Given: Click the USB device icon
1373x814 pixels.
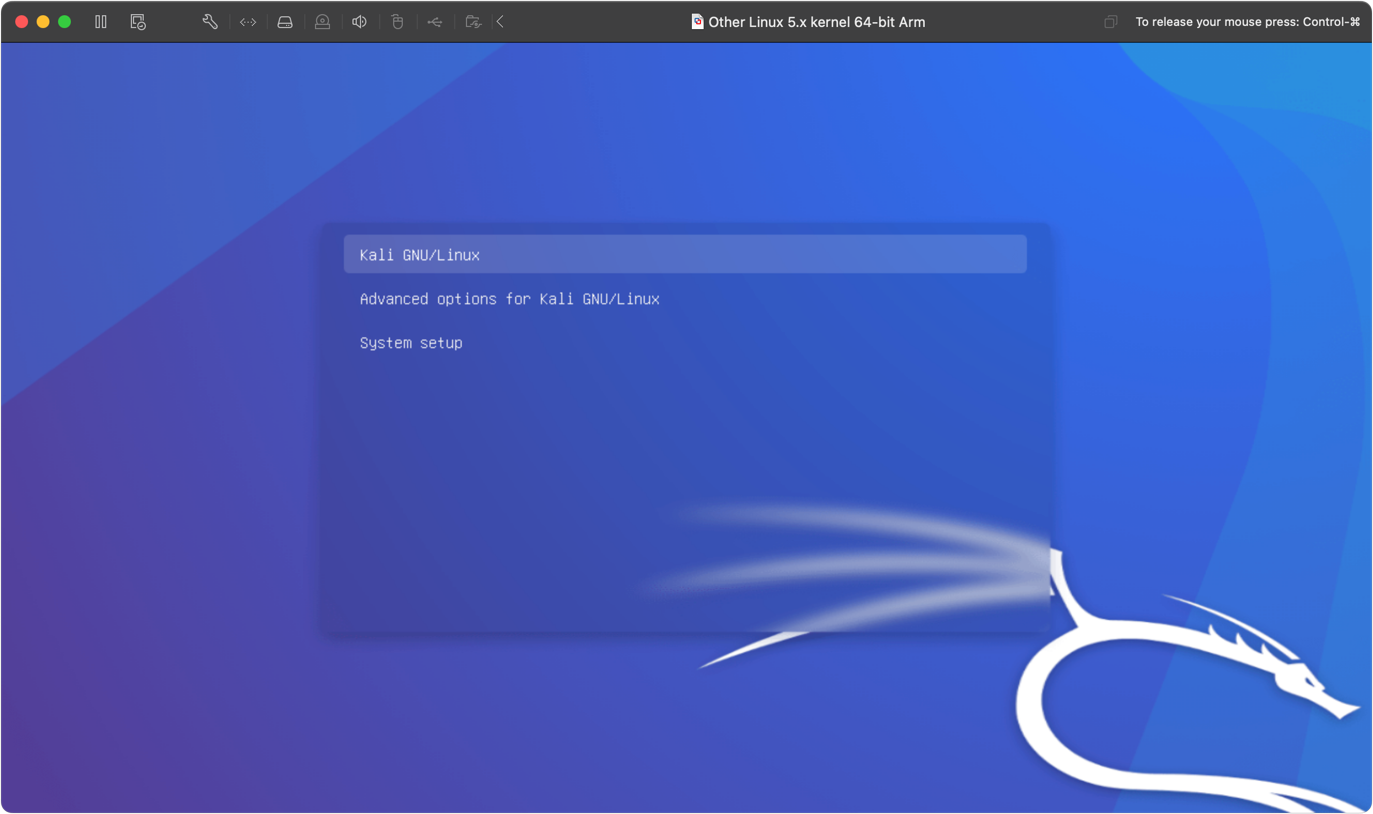Looking at the screenshot, I should 435,22.
